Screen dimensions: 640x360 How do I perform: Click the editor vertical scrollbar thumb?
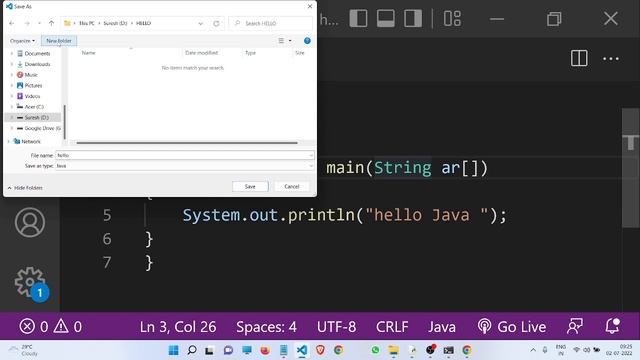tap(631, 168)
